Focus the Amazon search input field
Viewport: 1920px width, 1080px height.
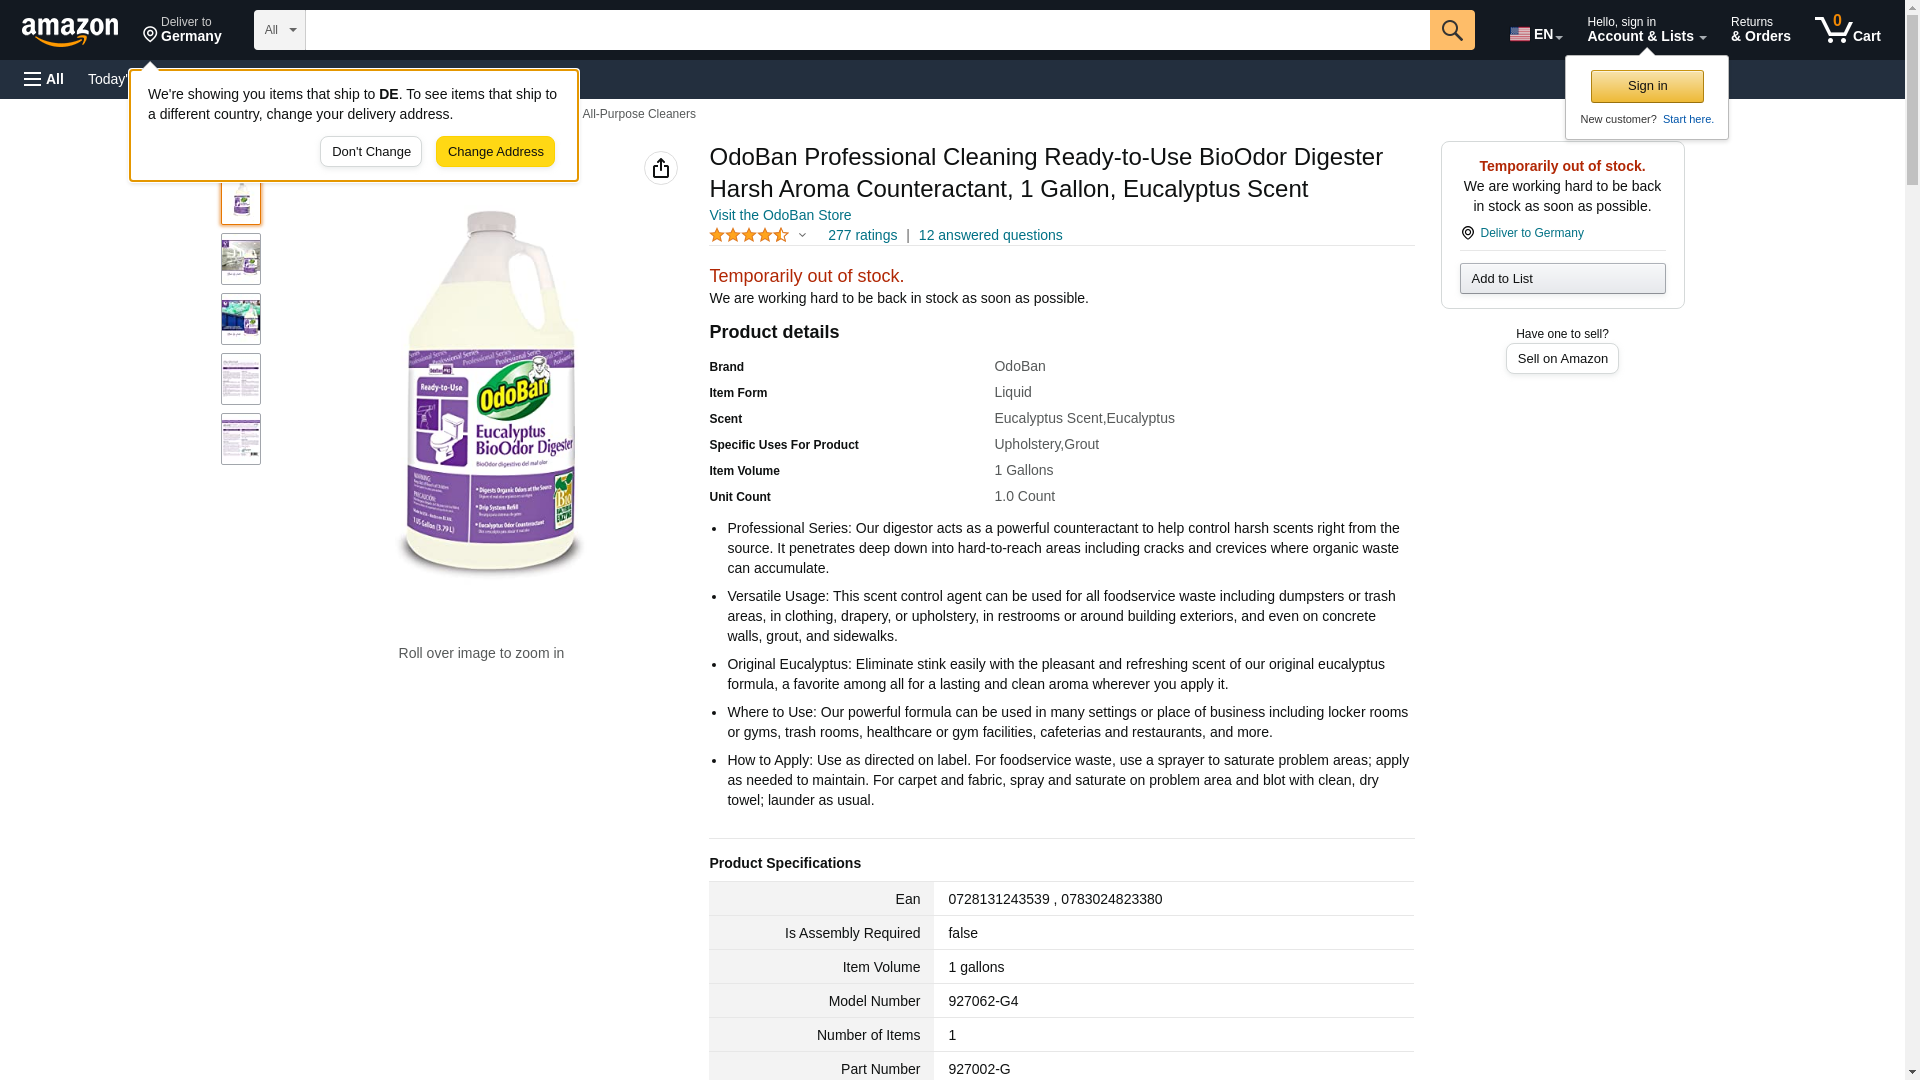click(x=867, y=30)
